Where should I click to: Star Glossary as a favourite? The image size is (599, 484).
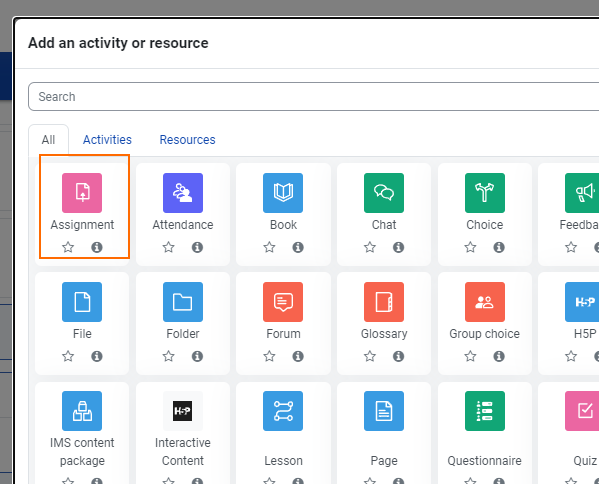370,356
